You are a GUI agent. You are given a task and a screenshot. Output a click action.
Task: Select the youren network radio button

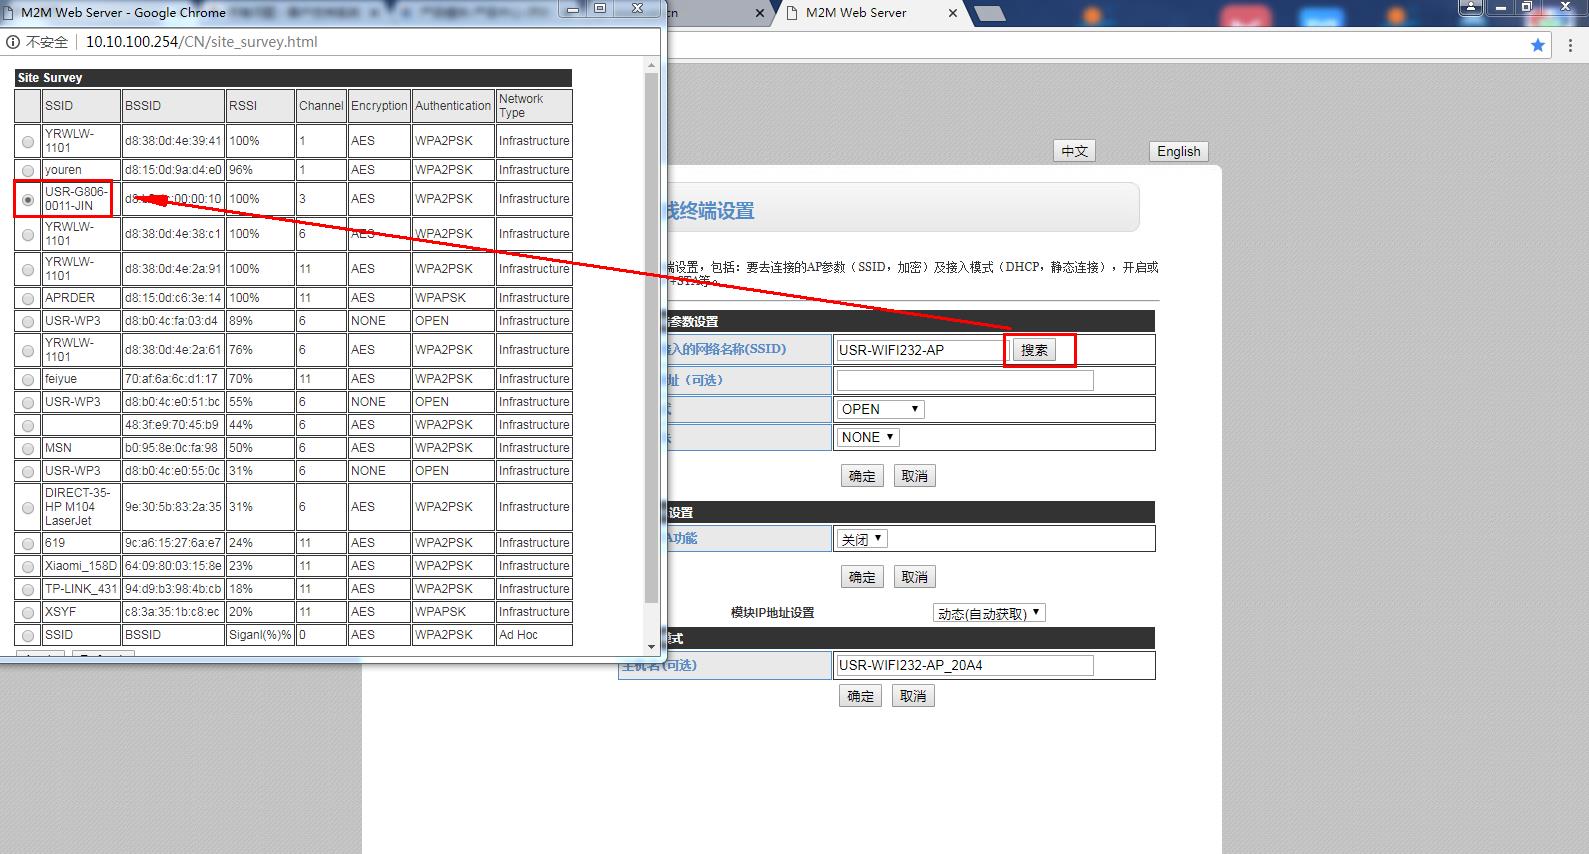[x=28, y=170]
